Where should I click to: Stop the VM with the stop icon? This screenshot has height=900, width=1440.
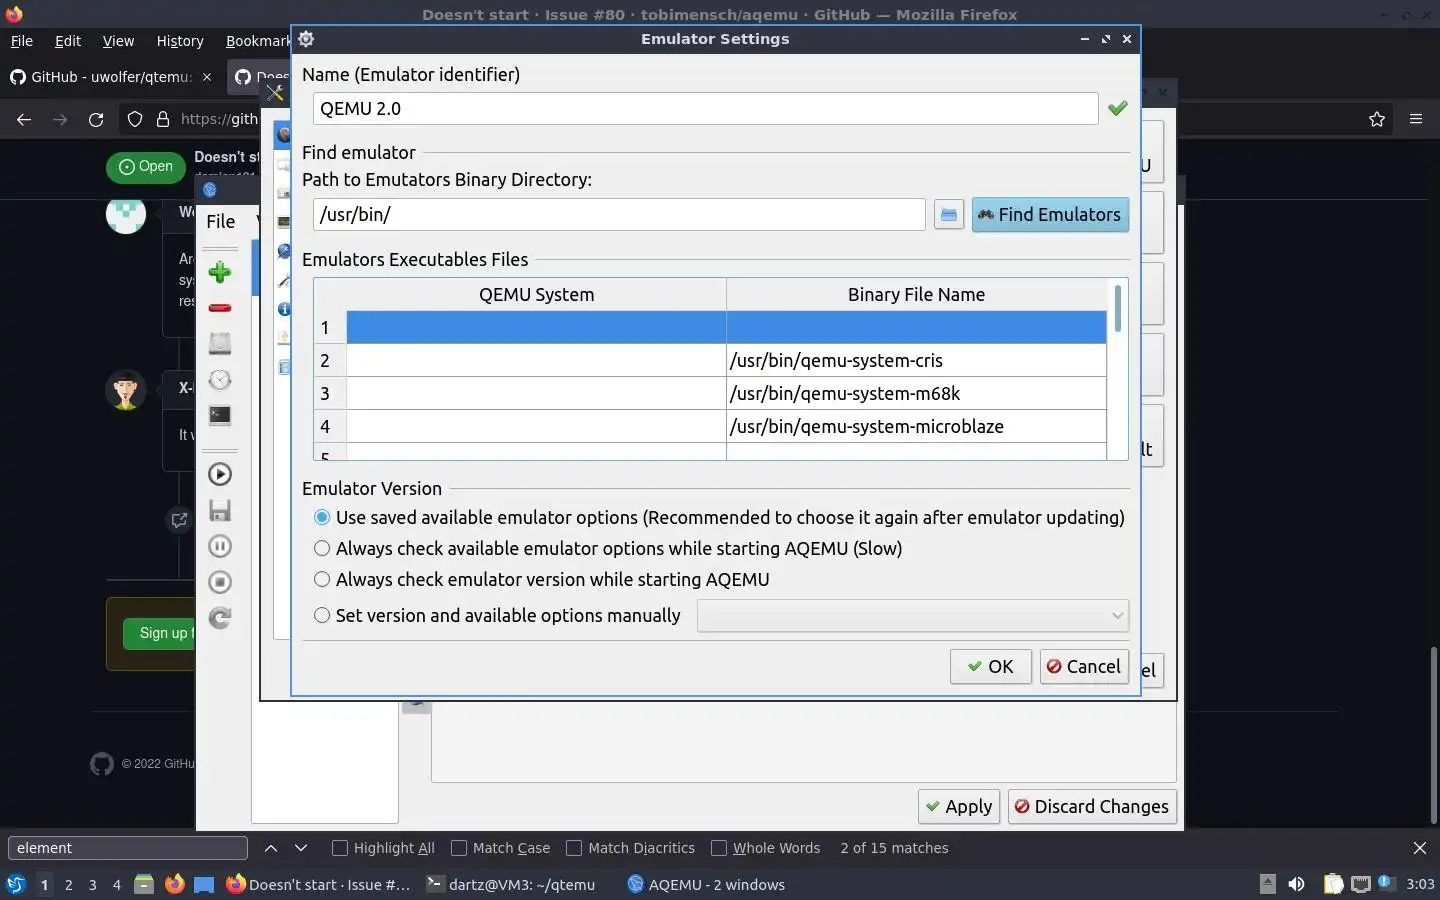tap(220, 582)
